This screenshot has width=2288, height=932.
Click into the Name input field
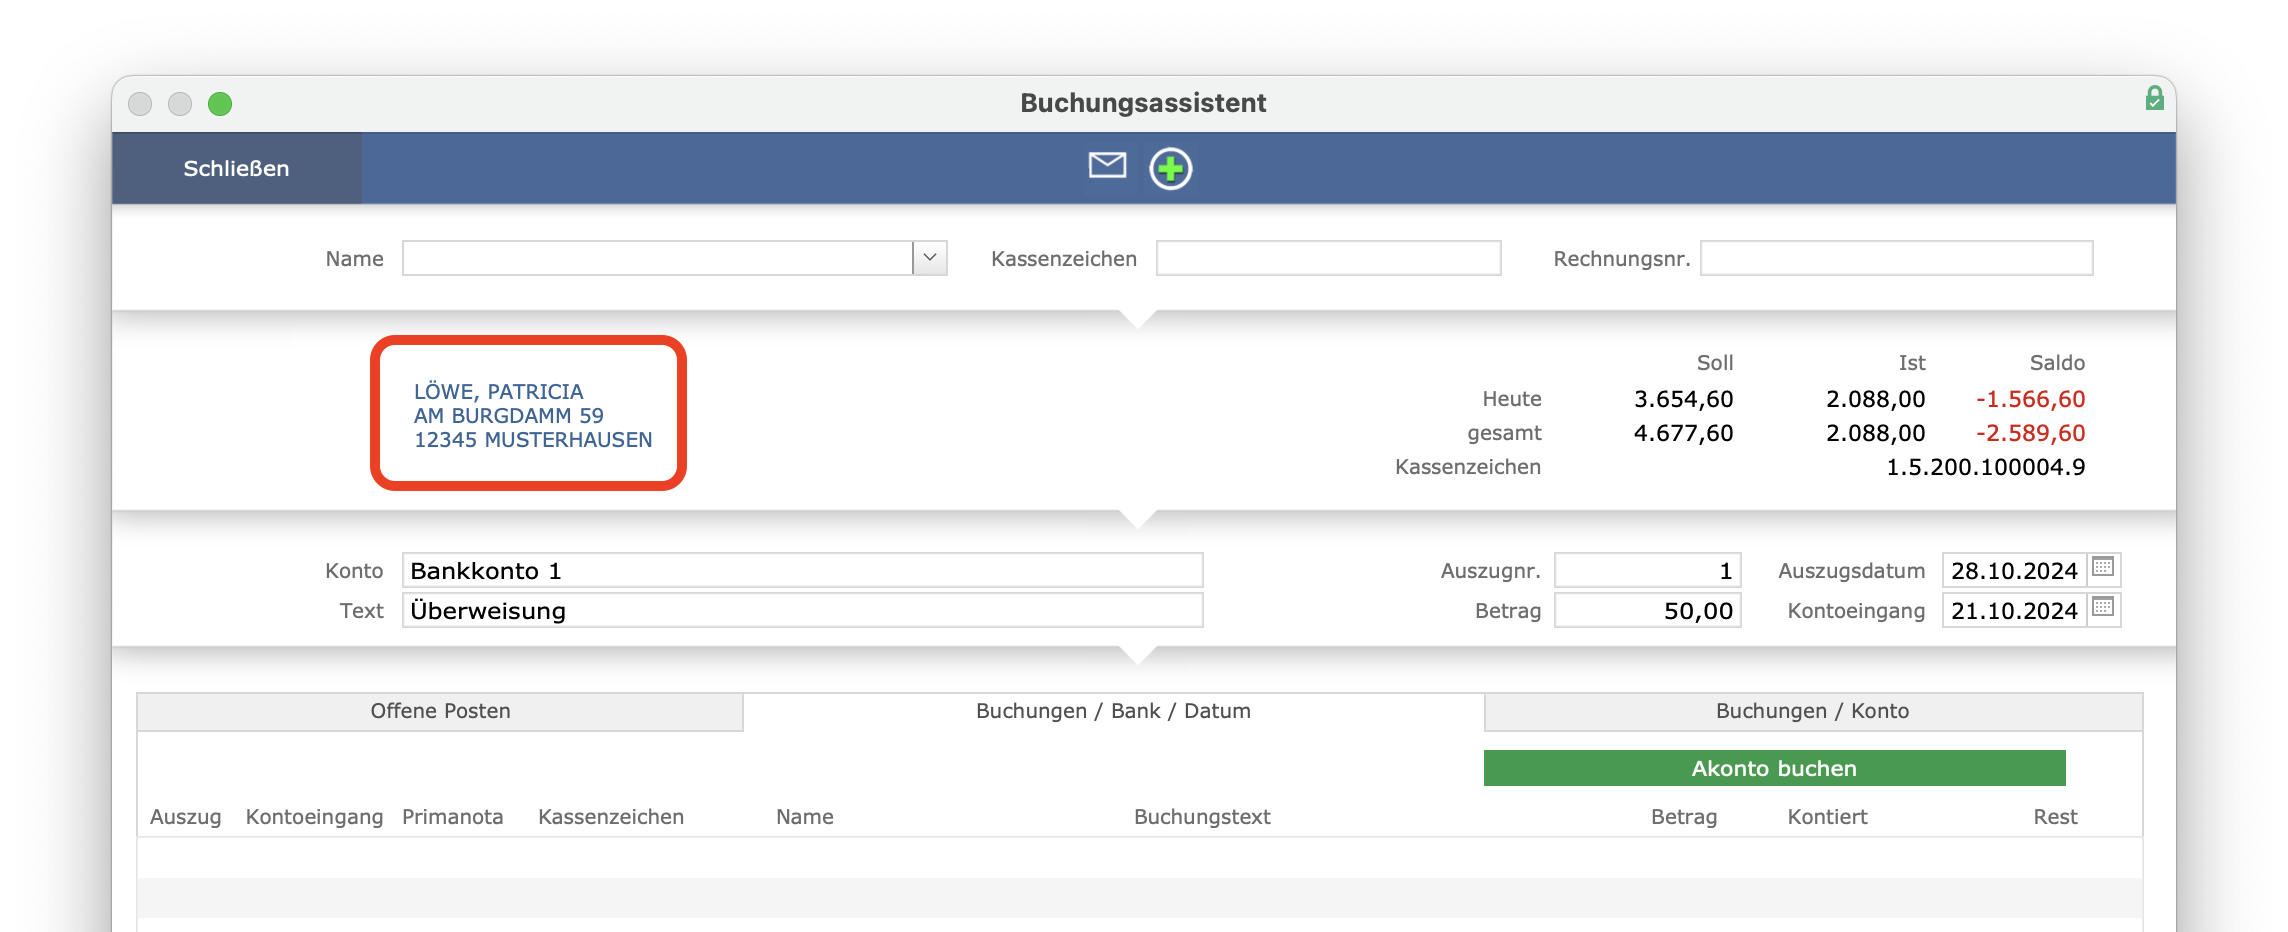click(657, 258)
